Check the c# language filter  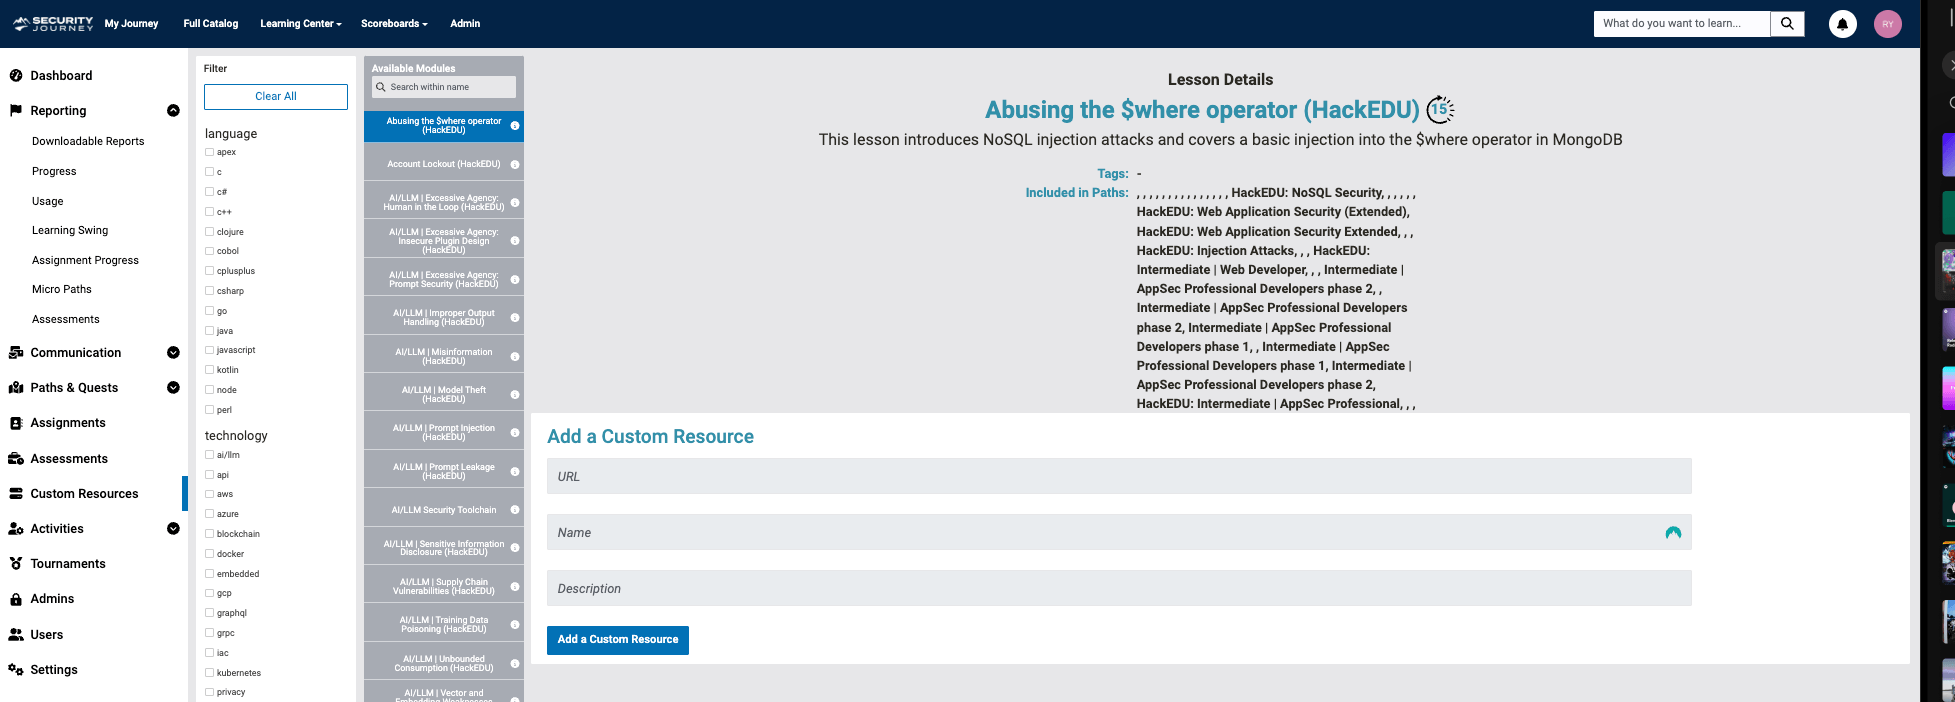[x=209, y=191]
